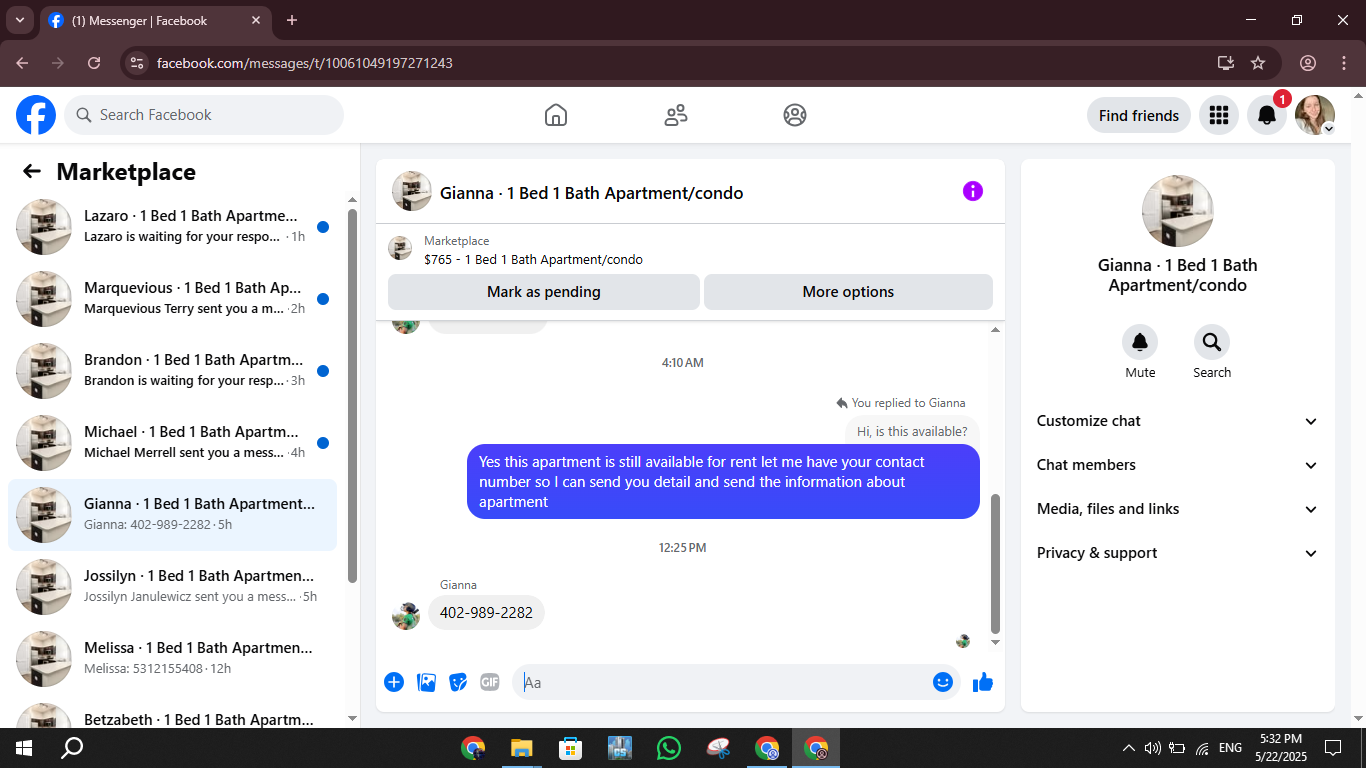Open the Windows notification center
This screenshot has width=1366, height=768.
click(x=1333, y=748)
